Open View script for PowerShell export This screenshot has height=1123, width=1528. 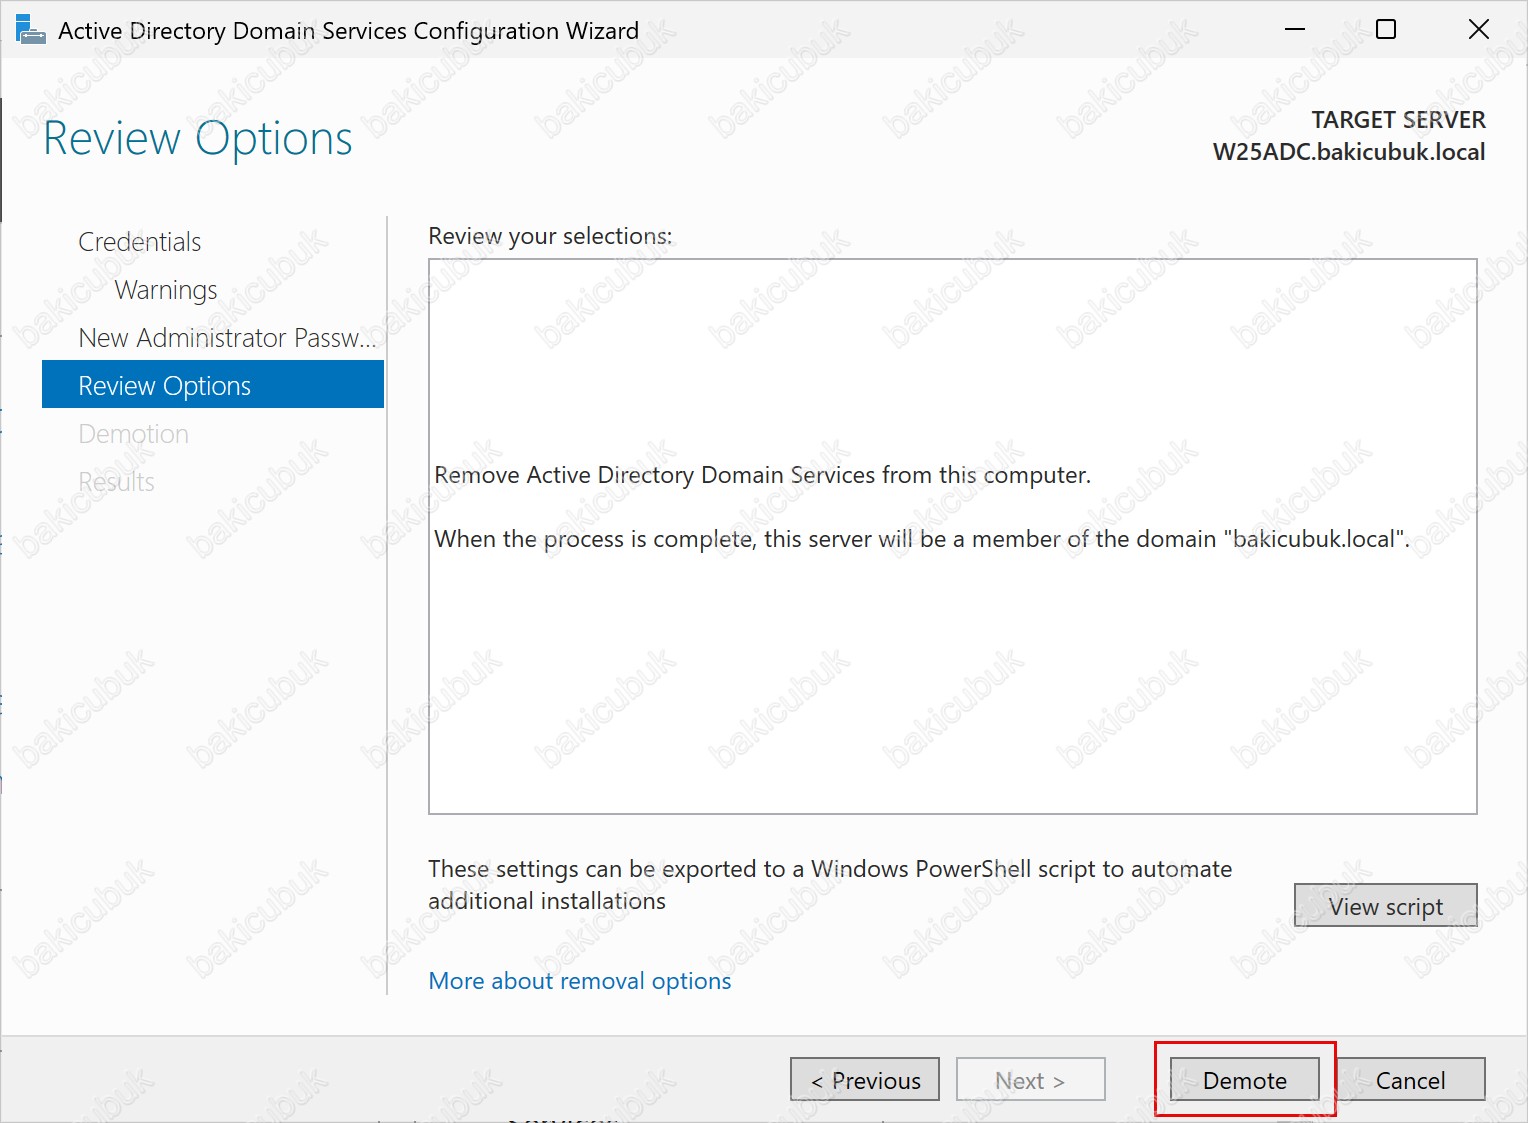[x=1385, y=906]
